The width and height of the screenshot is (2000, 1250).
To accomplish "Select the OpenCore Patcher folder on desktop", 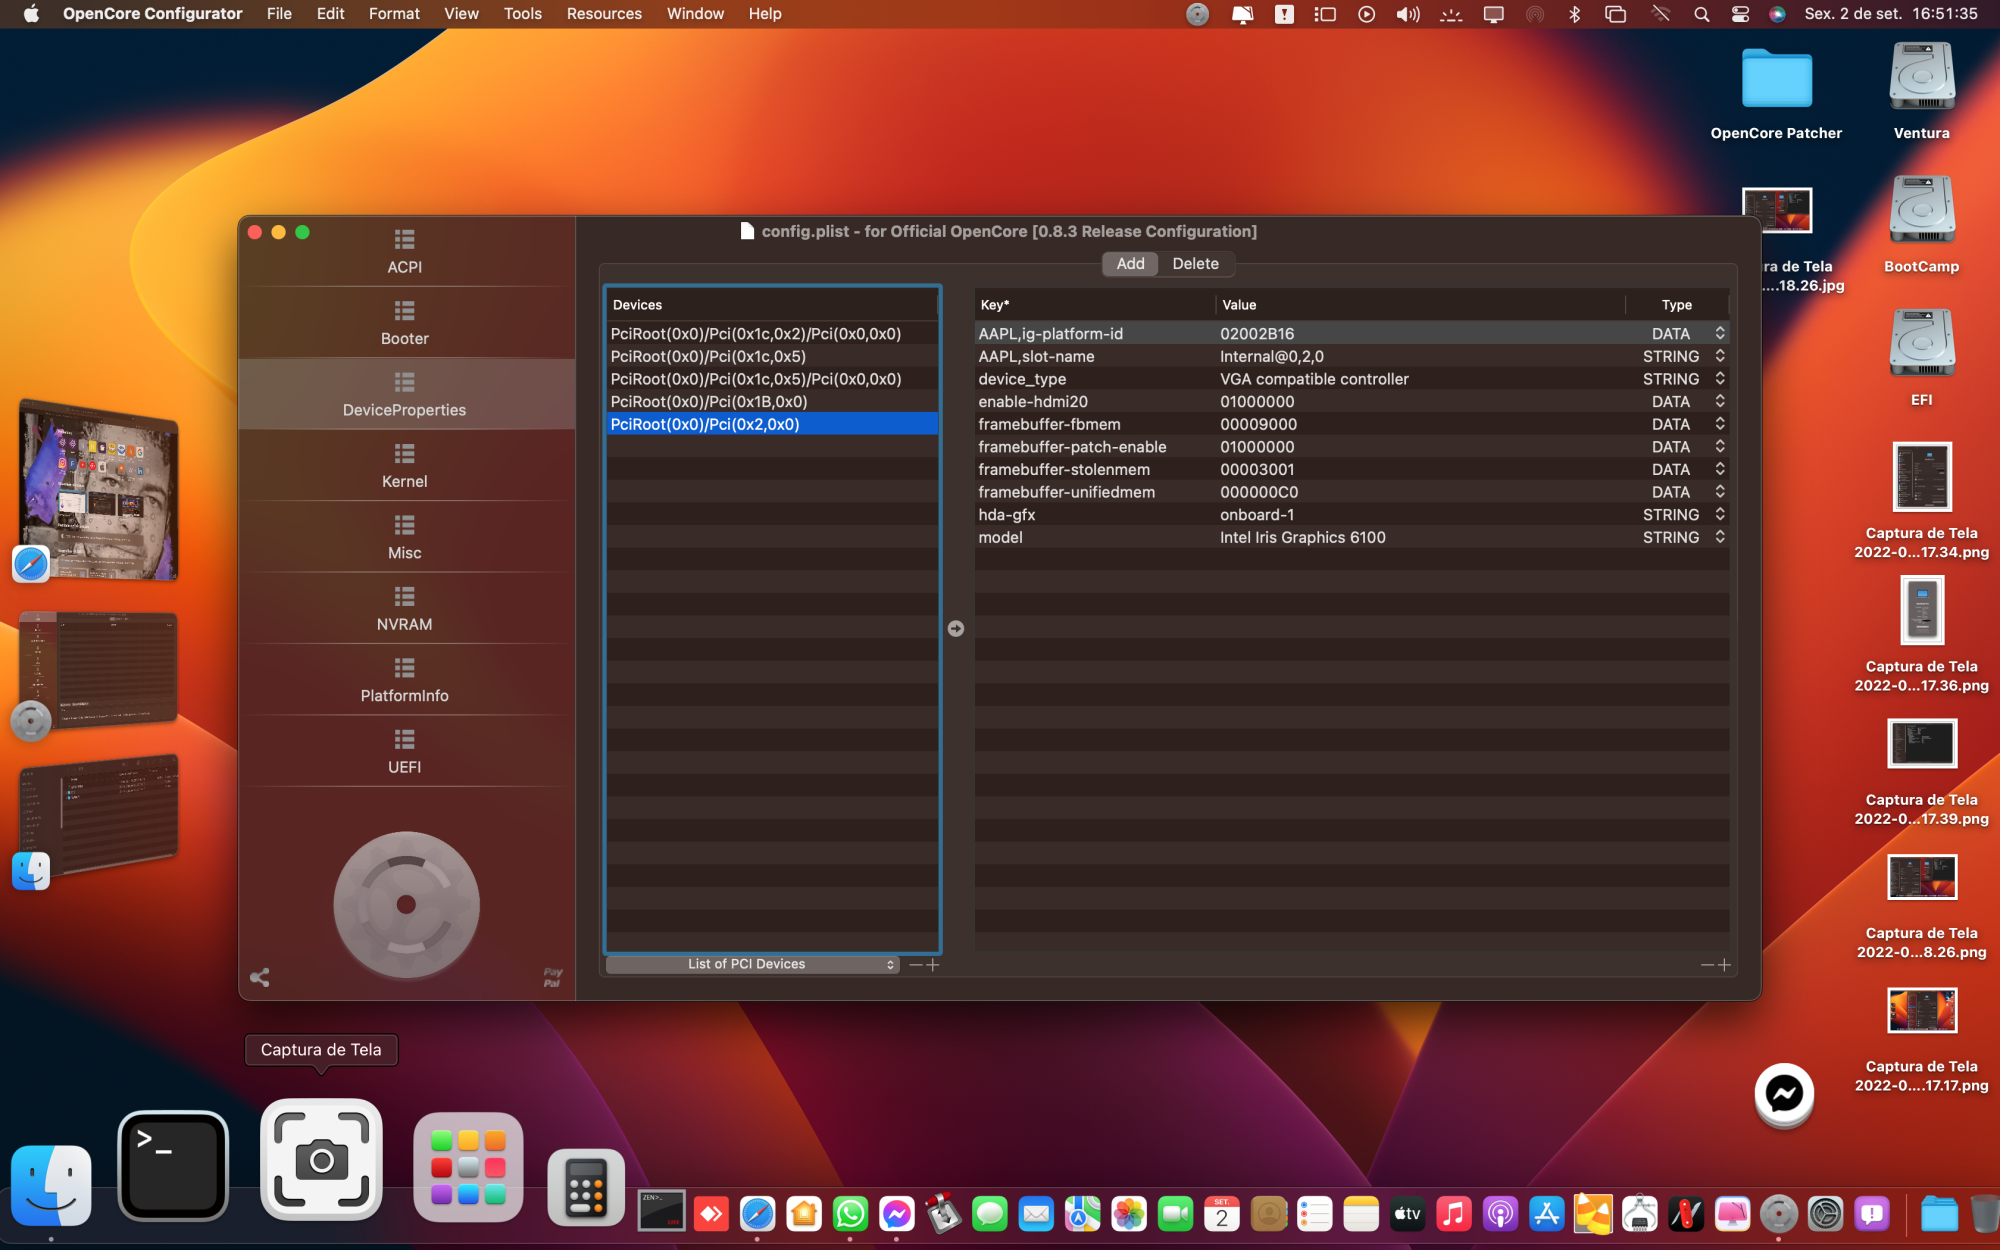I will (x=1776, y=93).
